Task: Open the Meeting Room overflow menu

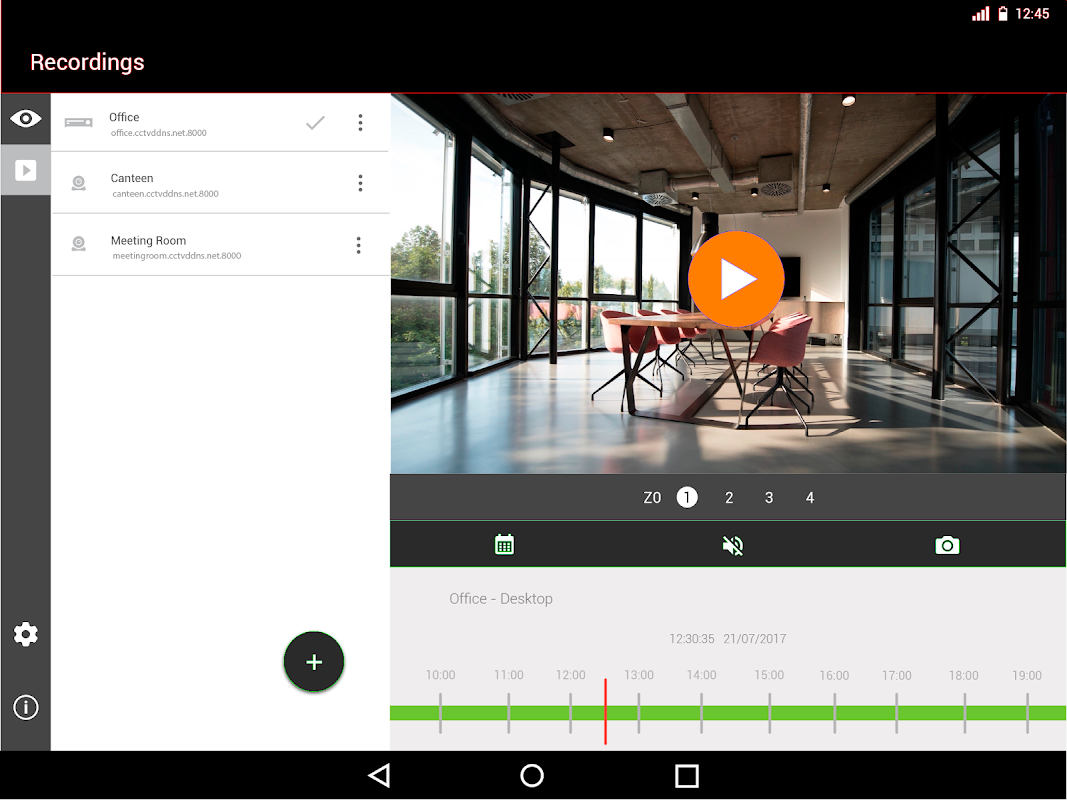Action: tap(359, 246)
